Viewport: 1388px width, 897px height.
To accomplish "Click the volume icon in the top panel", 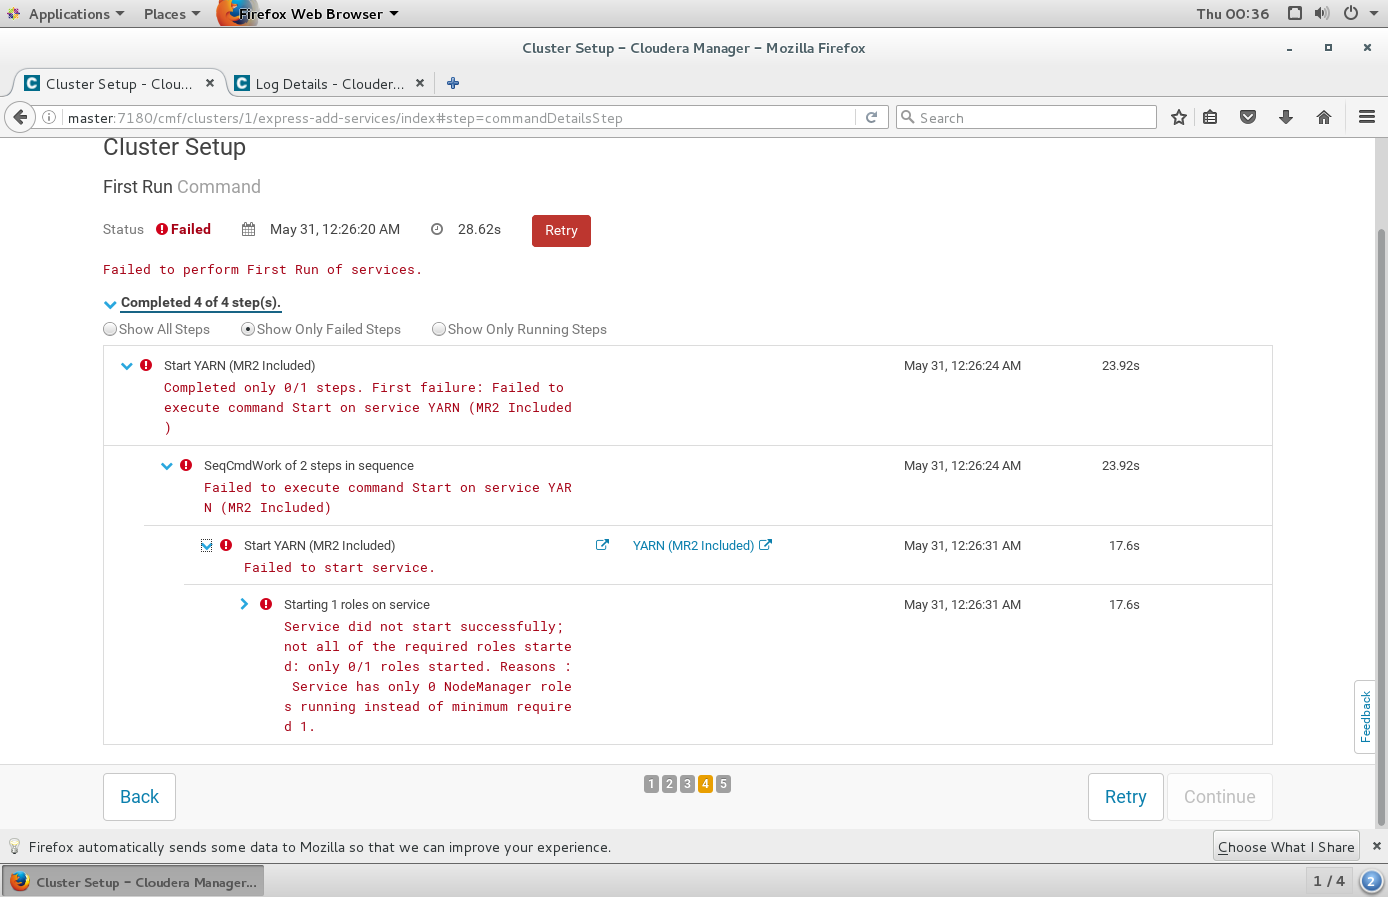I will click(1322, 13).
